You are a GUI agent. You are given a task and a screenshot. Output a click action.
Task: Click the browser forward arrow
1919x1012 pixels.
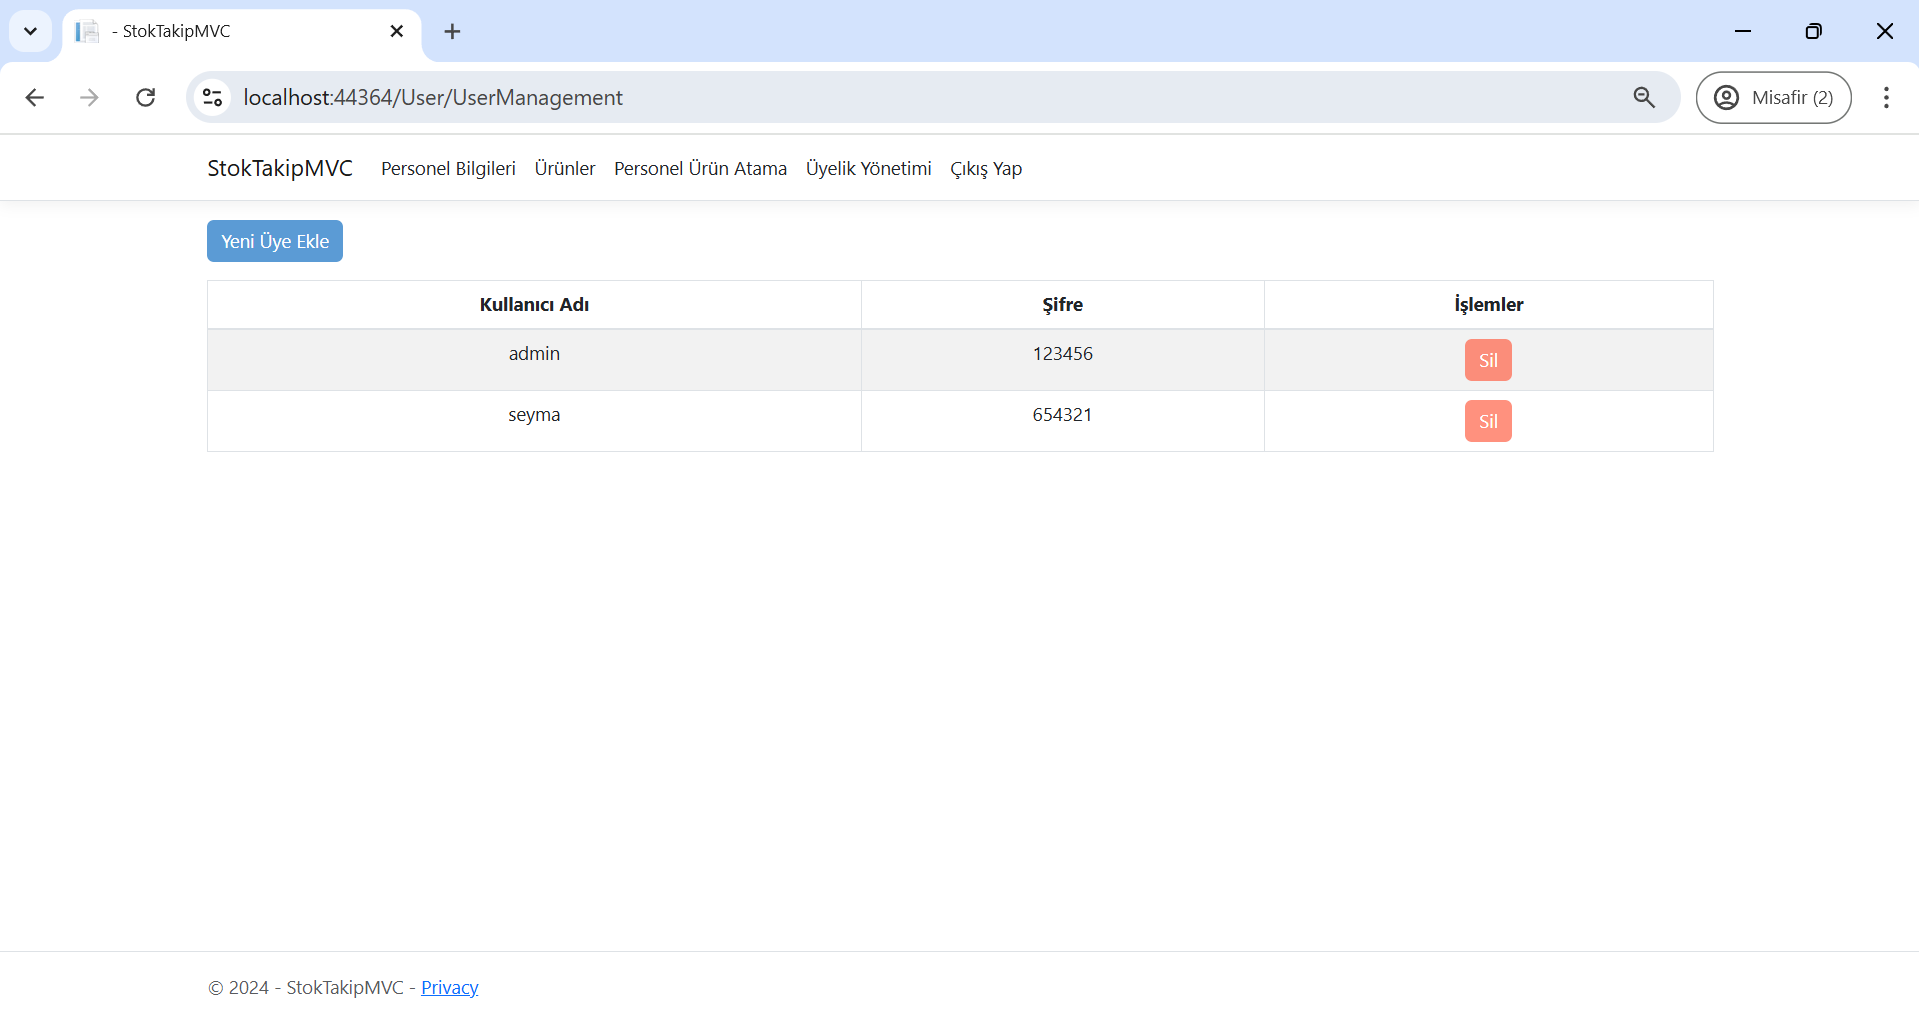[90, 97]
